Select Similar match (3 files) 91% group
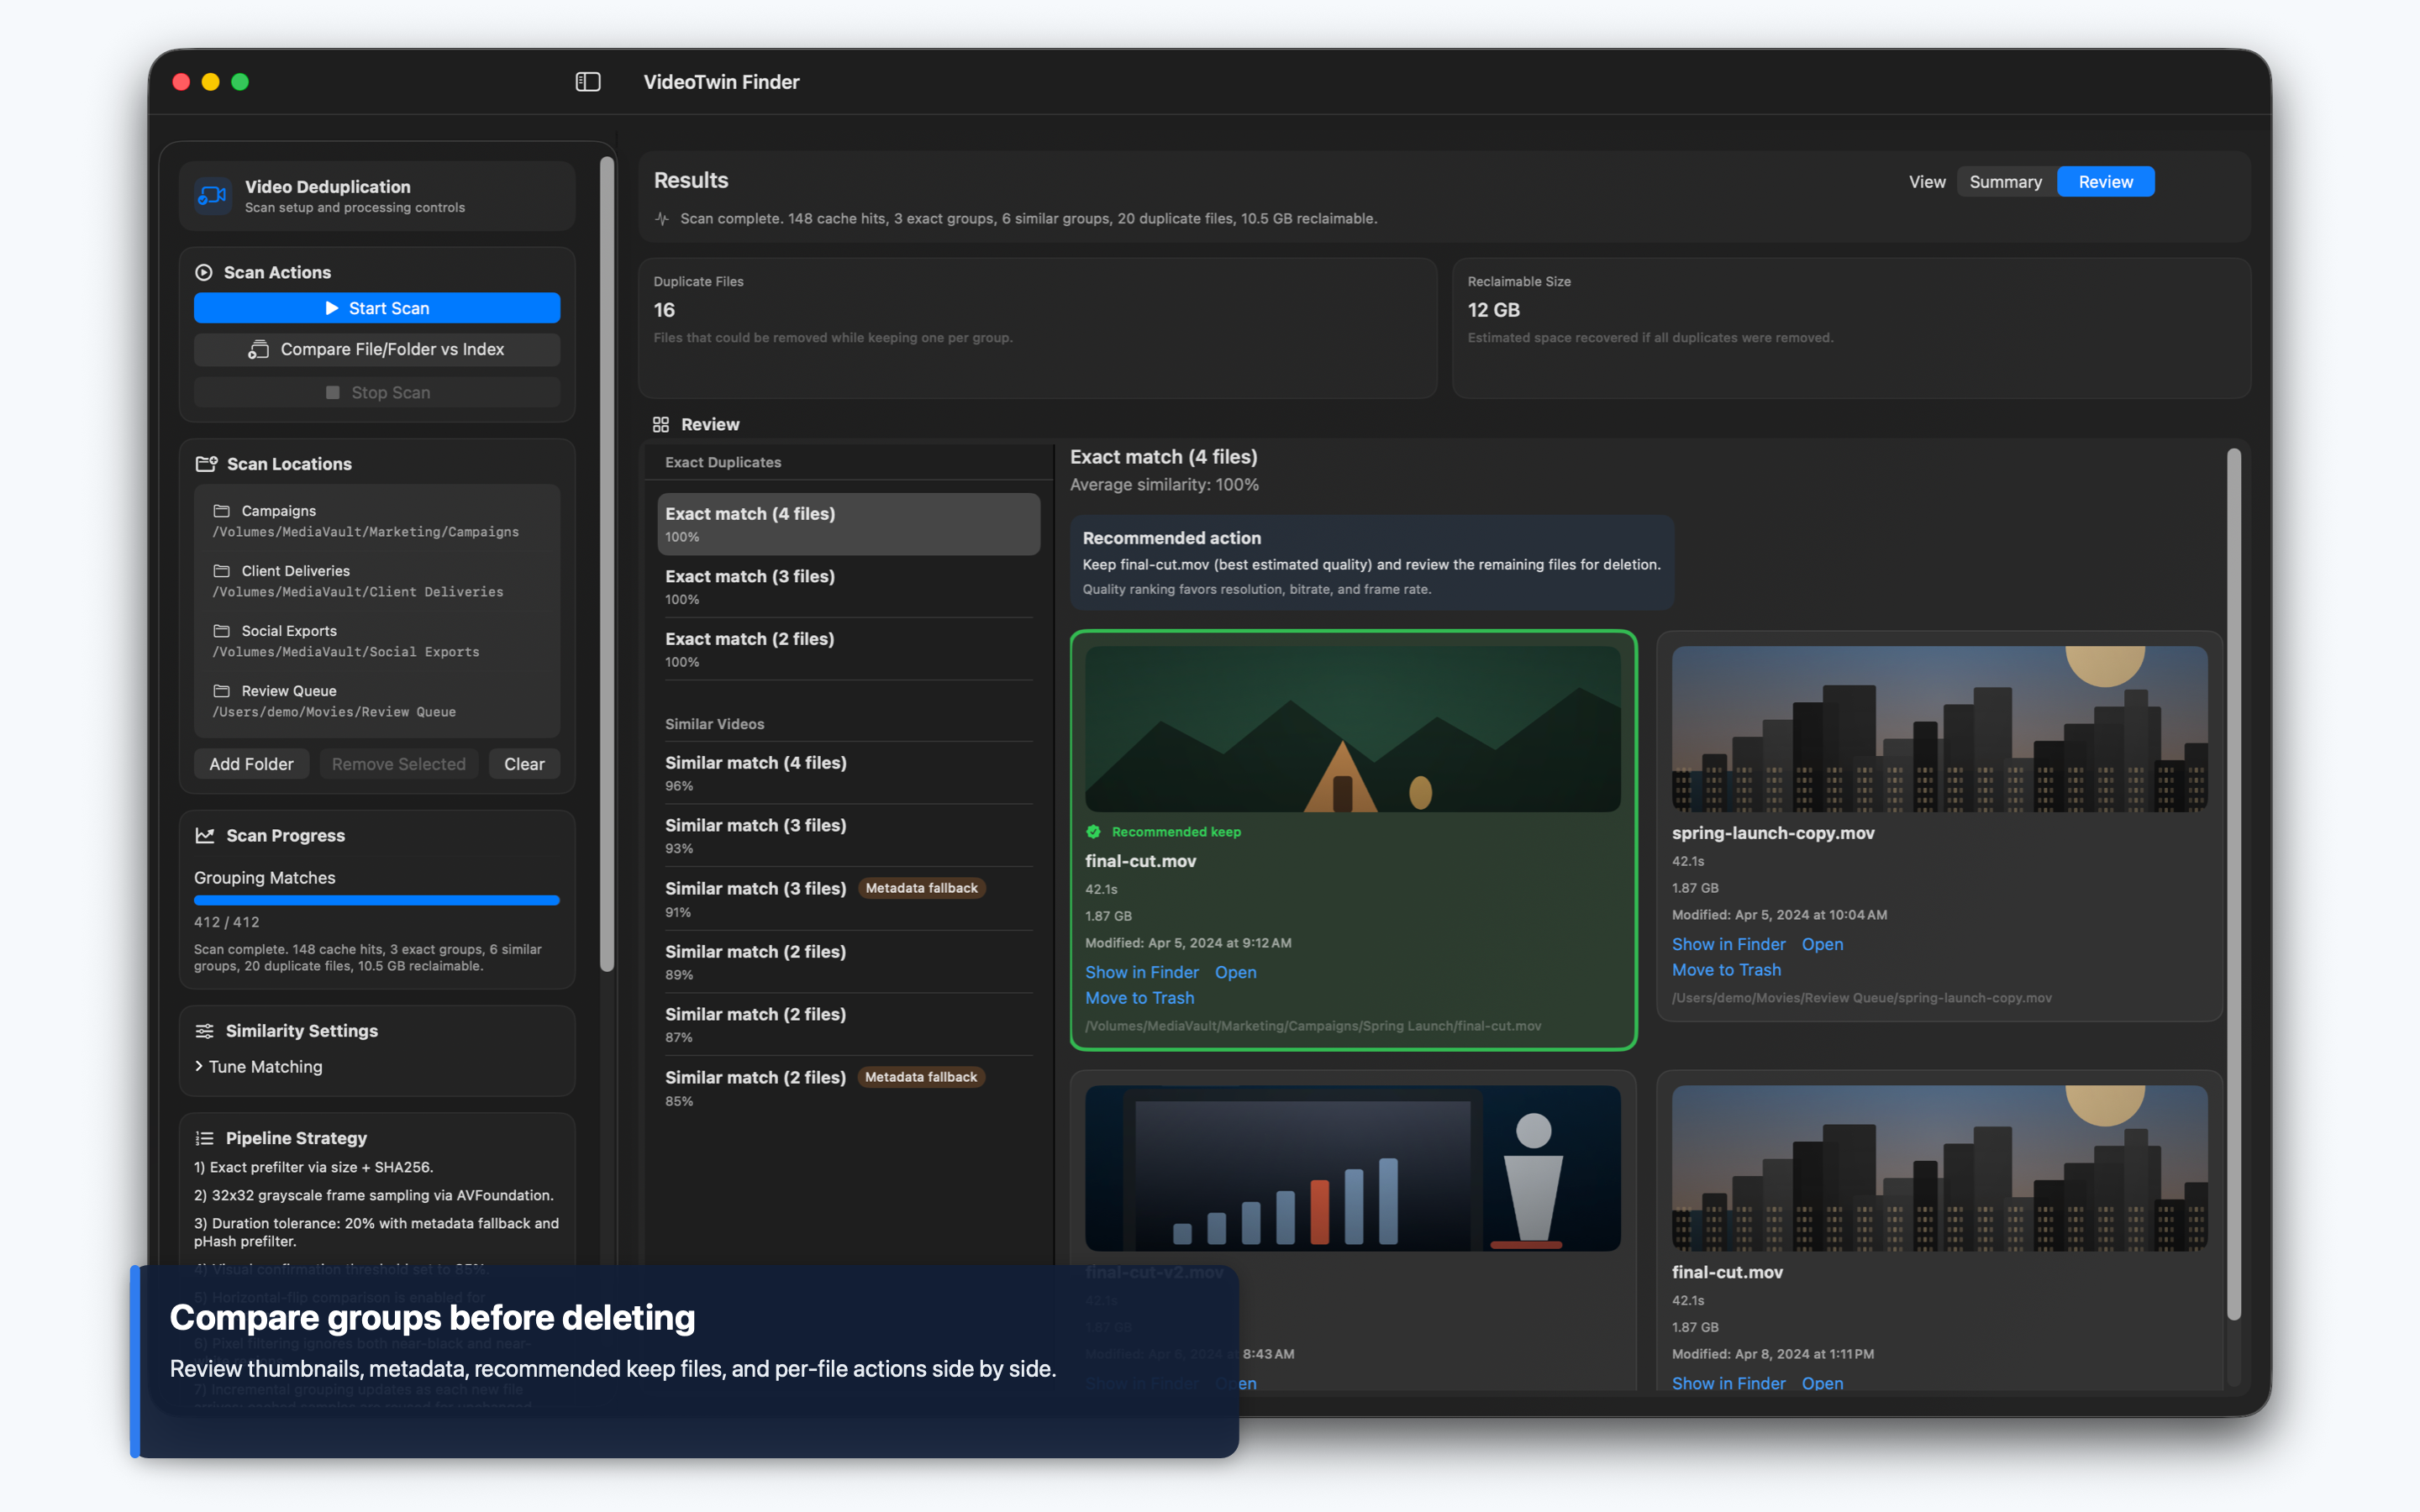 tap(848, 899)
